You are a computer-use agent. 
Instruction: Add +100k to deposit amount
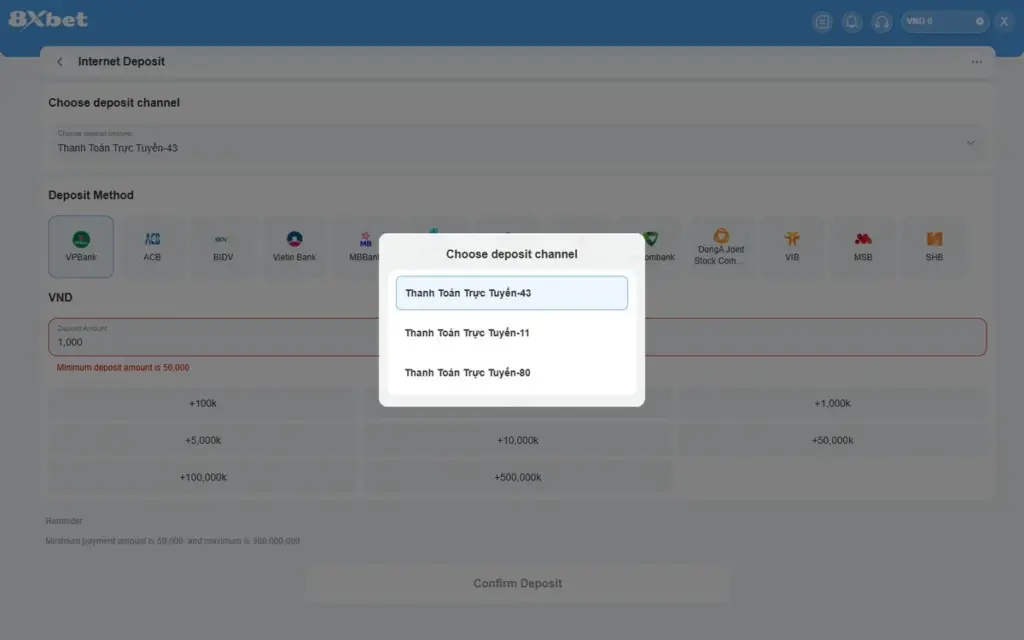click(x=202, y=404)
